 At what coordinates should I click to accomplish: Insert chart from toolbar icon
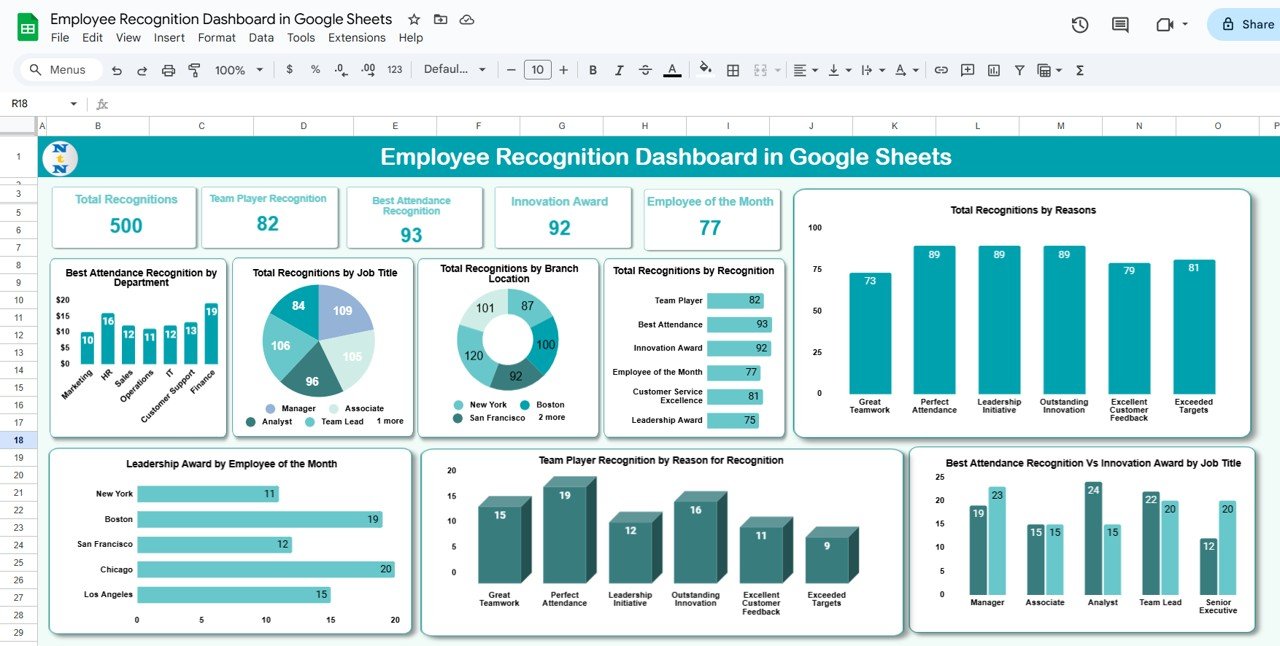[993, 70]
